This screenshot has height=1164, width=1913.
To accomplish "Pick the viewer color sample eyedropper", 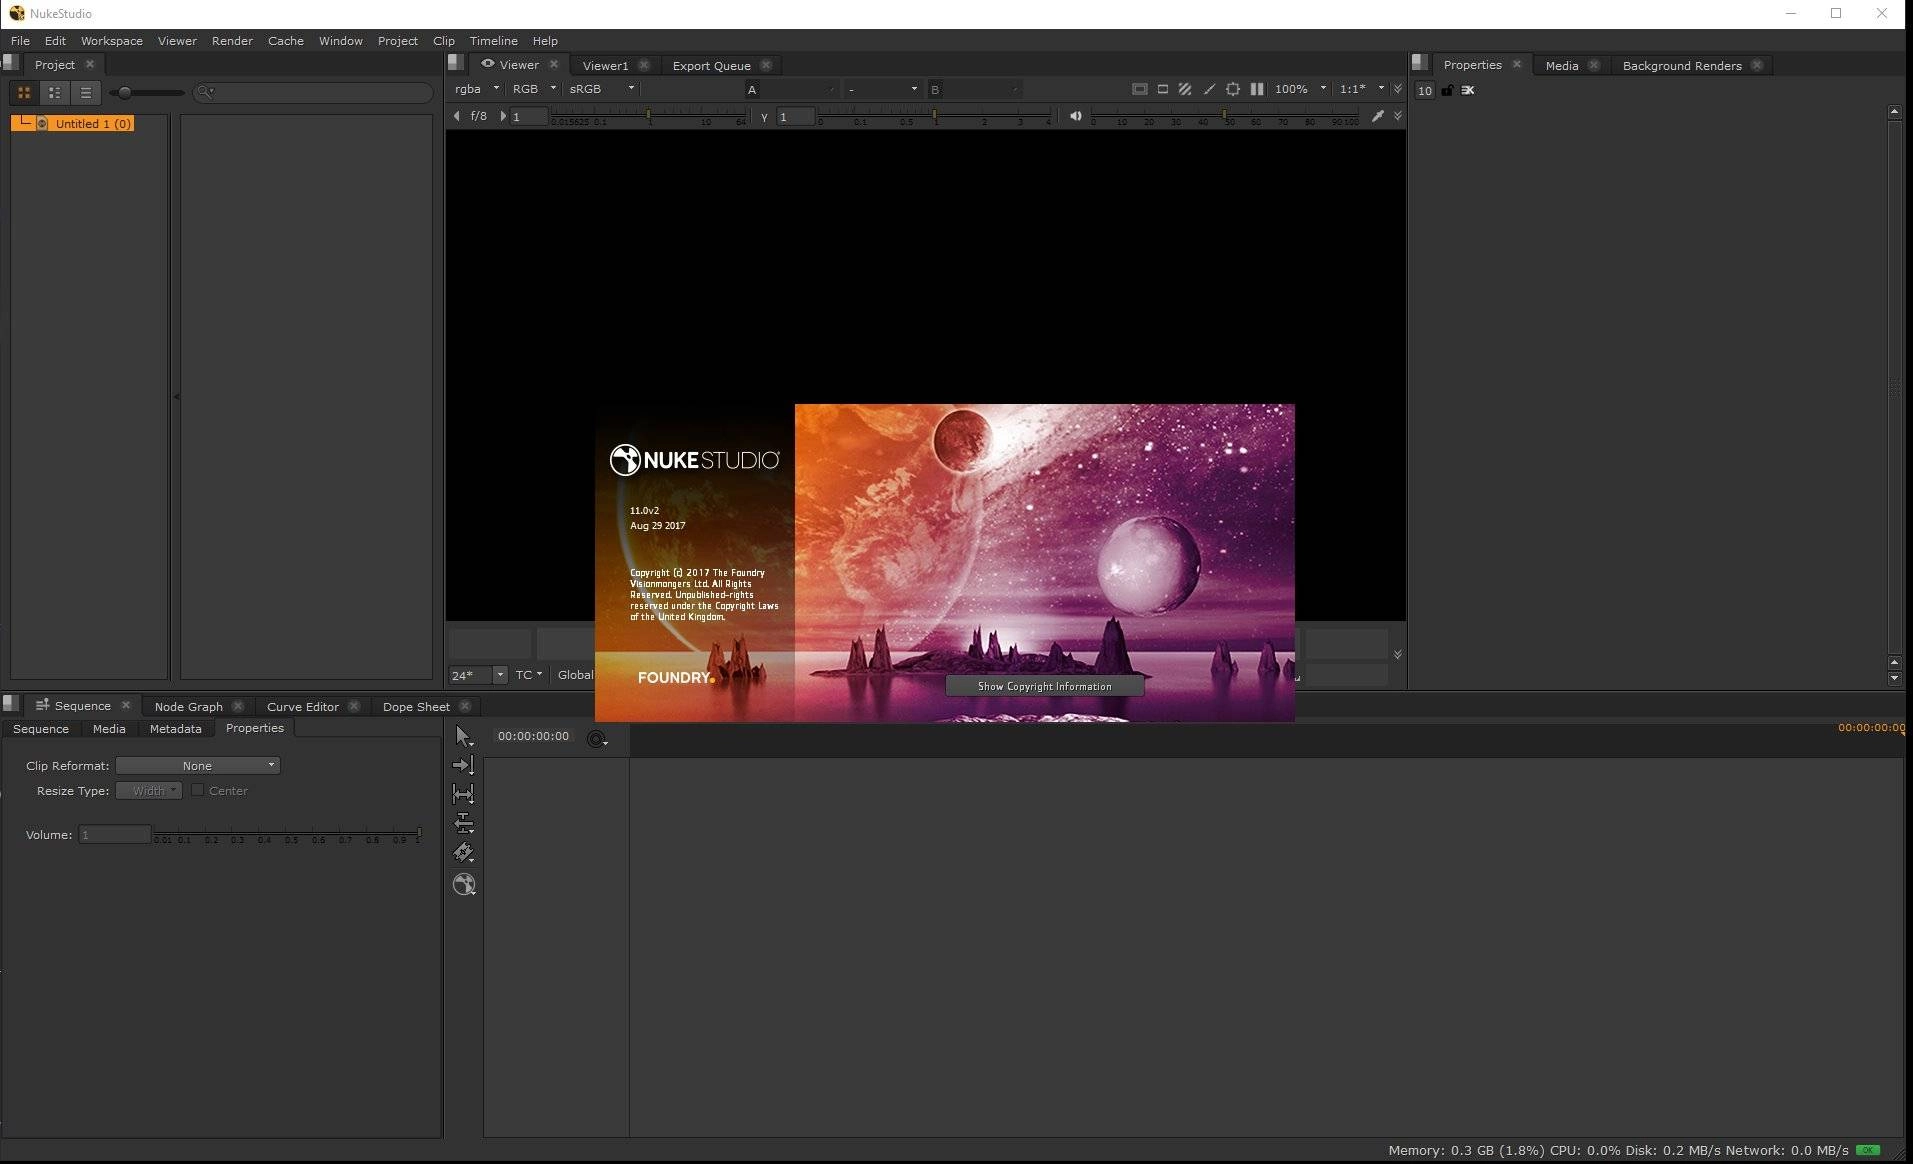I will 1377,116.
